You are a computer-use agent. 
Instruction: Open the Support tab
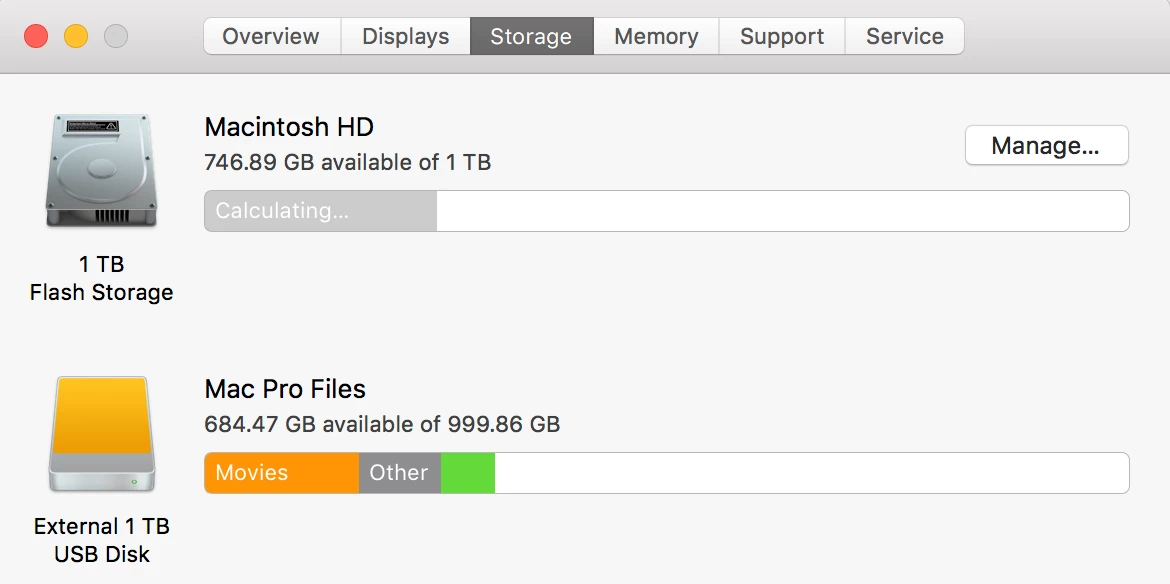coord(782,37)
